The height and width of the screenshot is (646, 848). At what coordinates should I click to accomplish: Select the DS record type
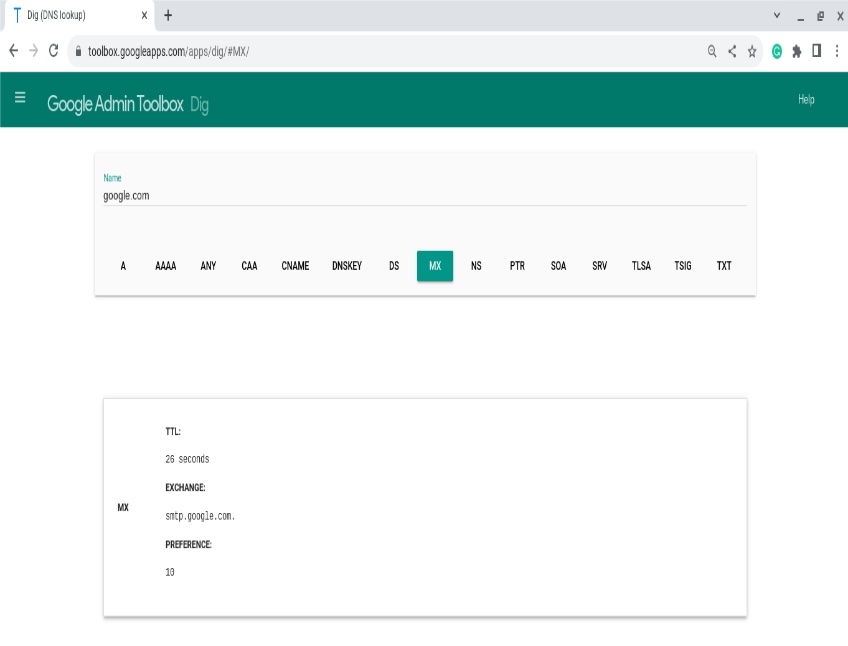click(394, 266)
